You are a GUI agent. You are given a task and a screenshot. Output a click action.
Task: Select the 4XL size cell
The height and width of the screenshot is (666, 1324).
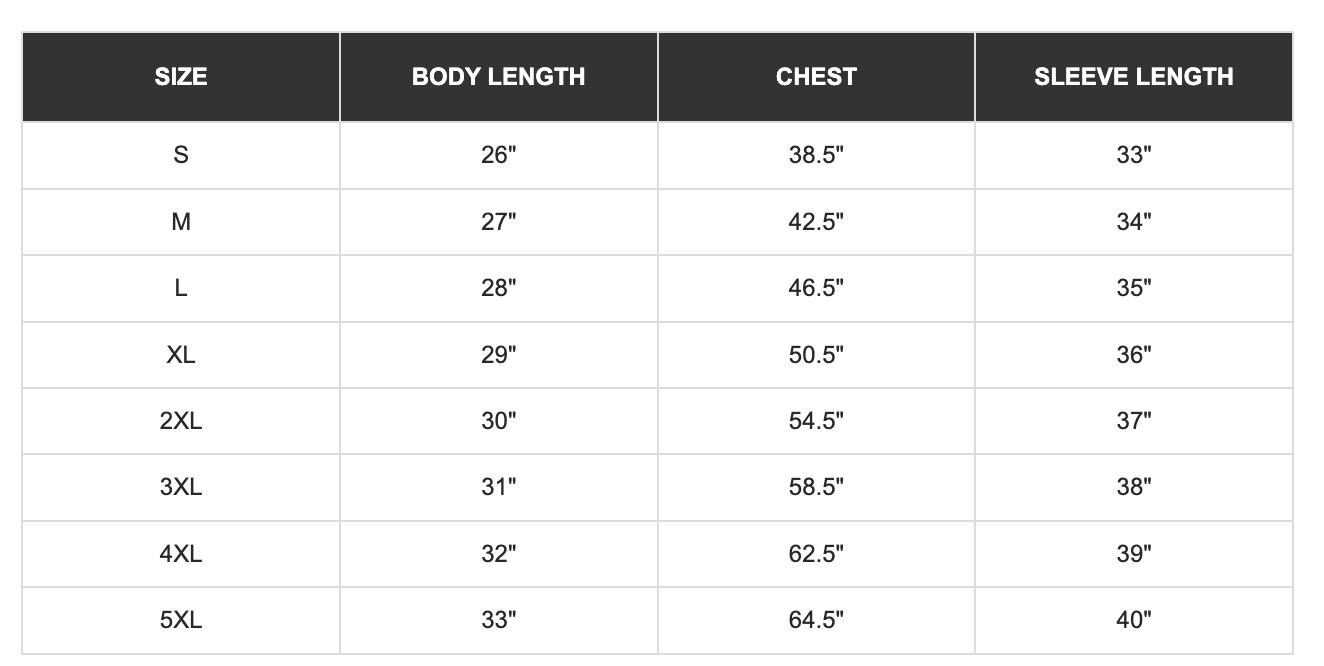click(x=181, y=553)
